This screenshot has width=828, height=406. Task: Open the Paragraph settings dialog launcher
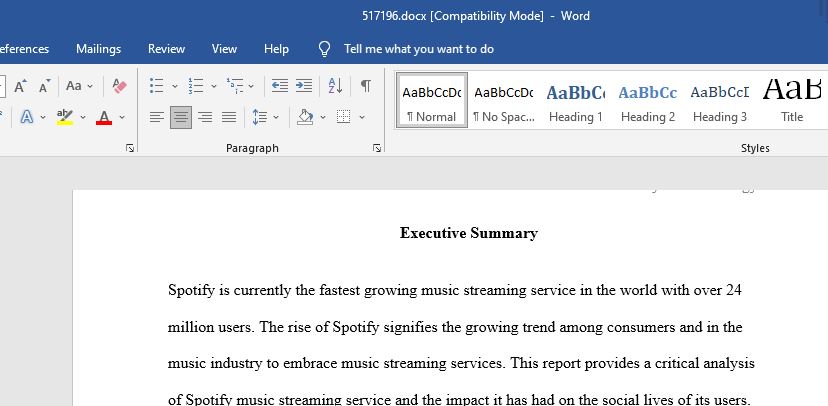click(377, 148)
